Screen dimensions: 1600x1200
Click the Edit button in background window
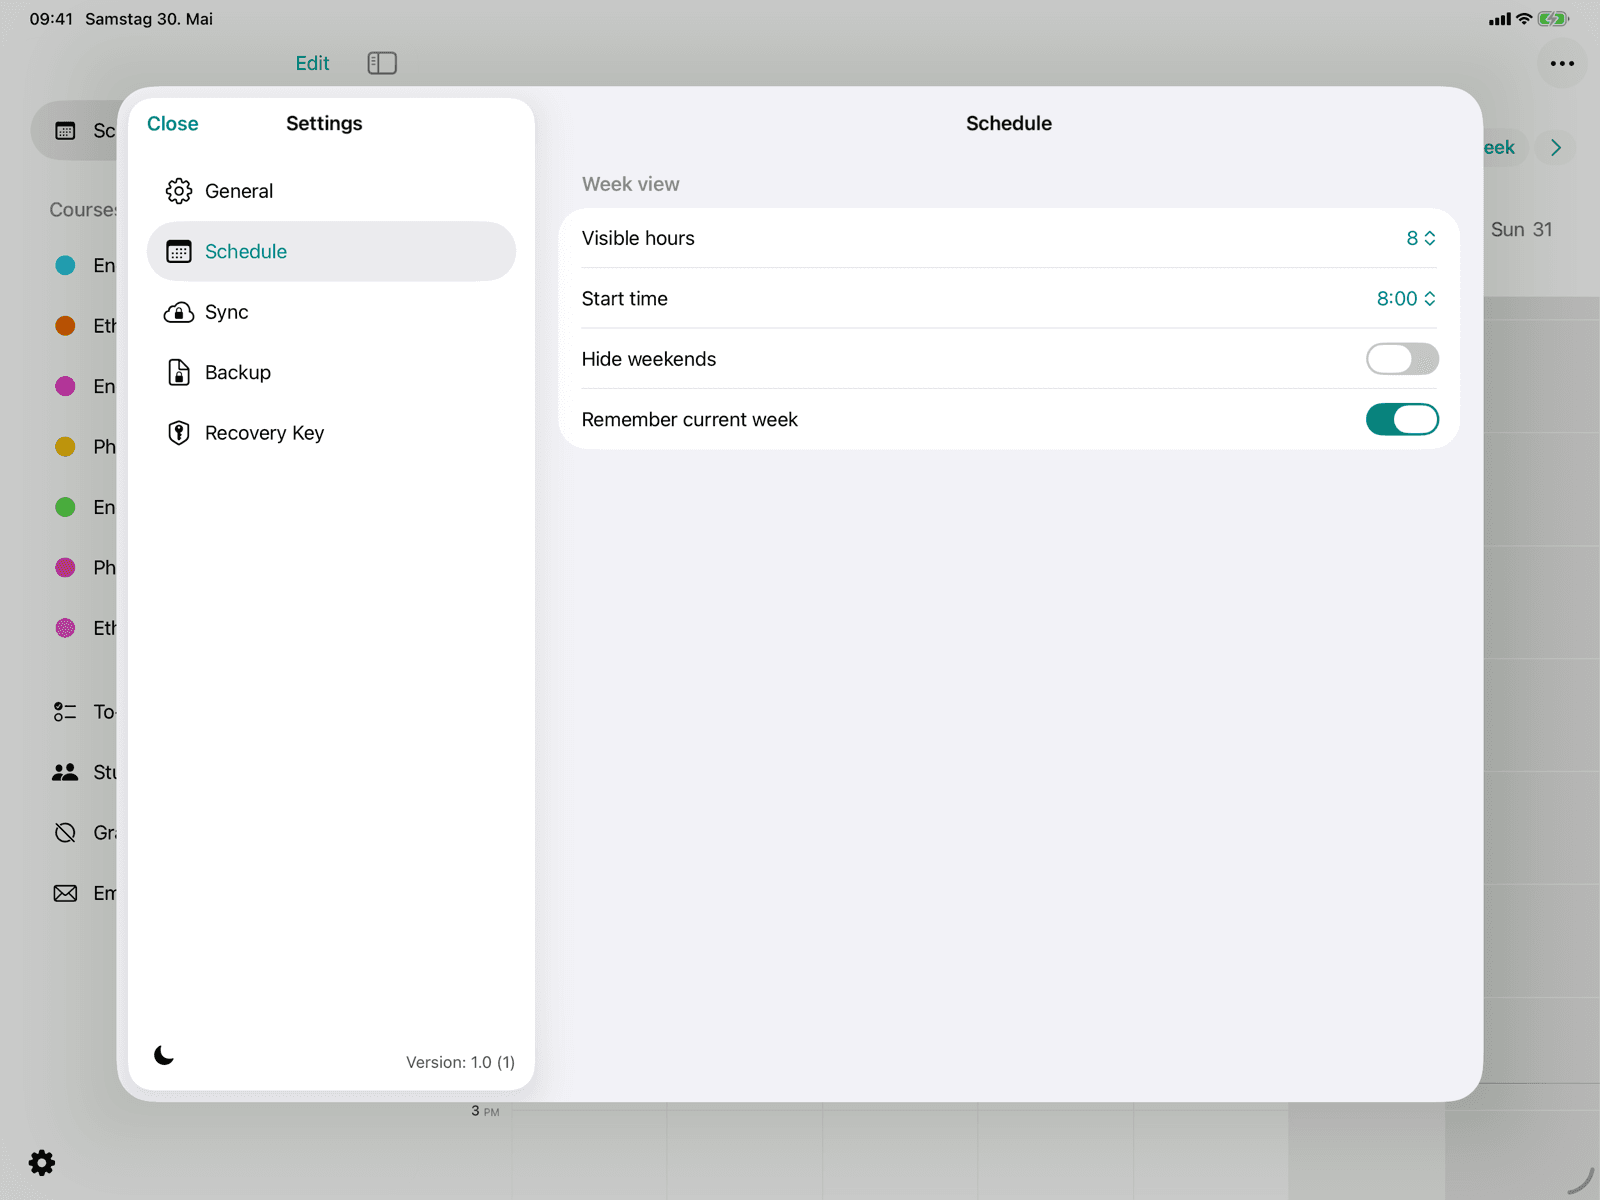pyautogui.click(x=312, y=63)
